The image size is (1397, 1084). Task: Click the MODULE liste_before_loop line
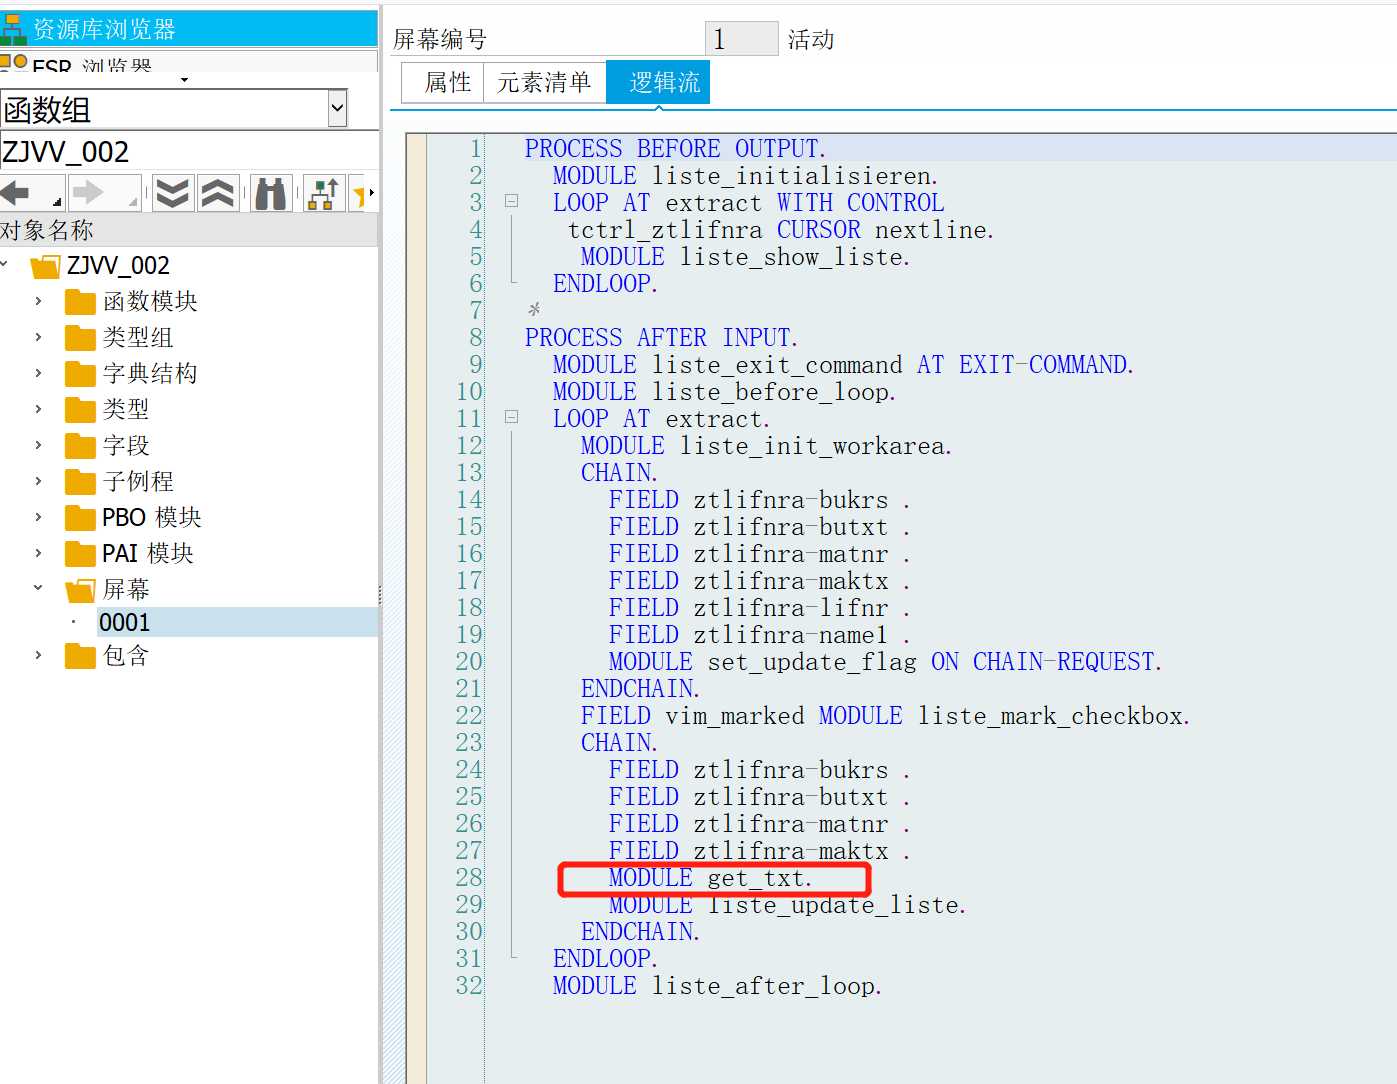click(x=724, y=391)
